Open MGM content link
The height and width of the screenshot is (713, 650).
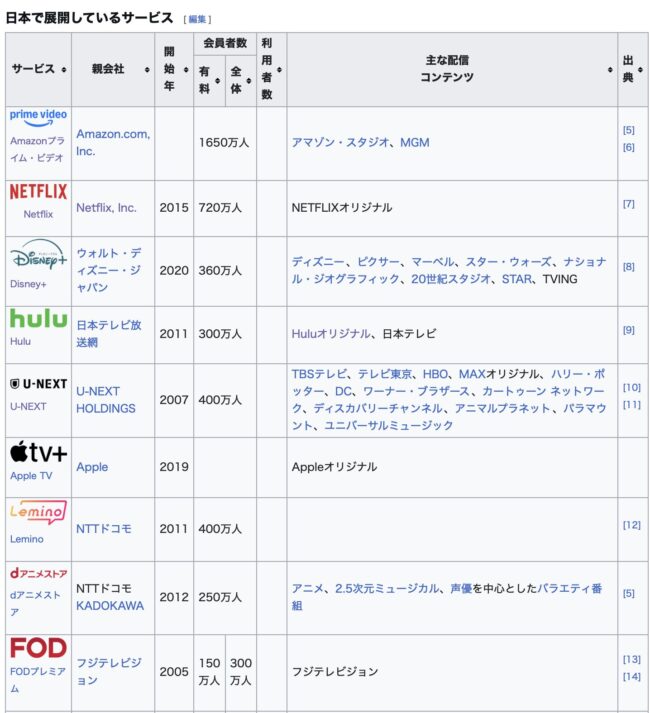414,142
